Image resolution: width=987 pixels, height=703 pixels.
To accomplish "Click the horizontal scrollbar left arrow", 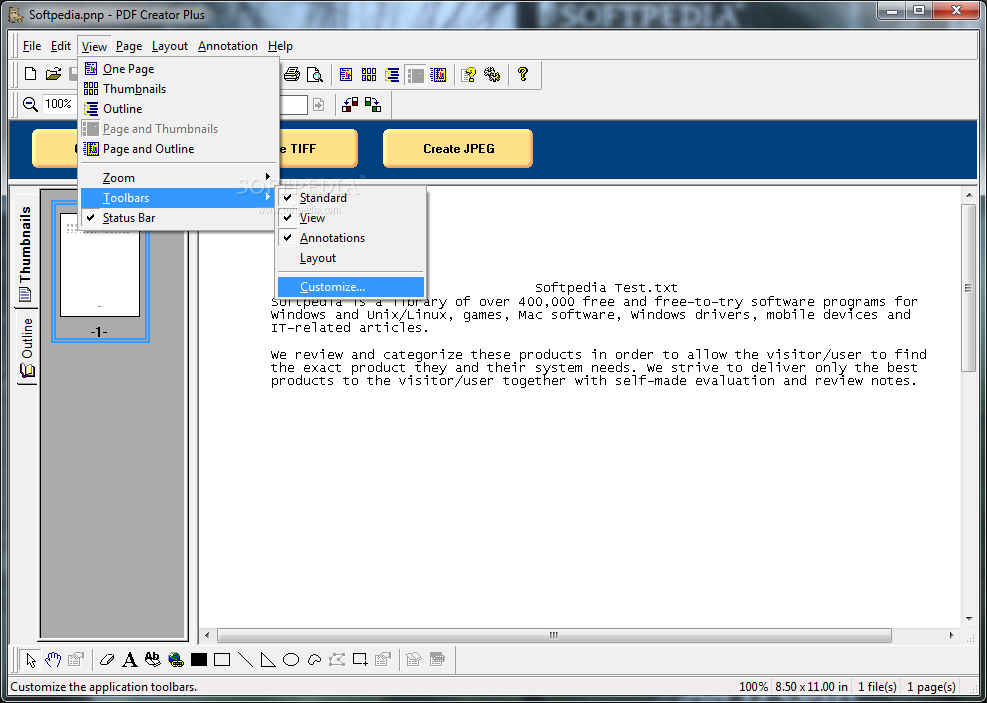I will point(206,636).
